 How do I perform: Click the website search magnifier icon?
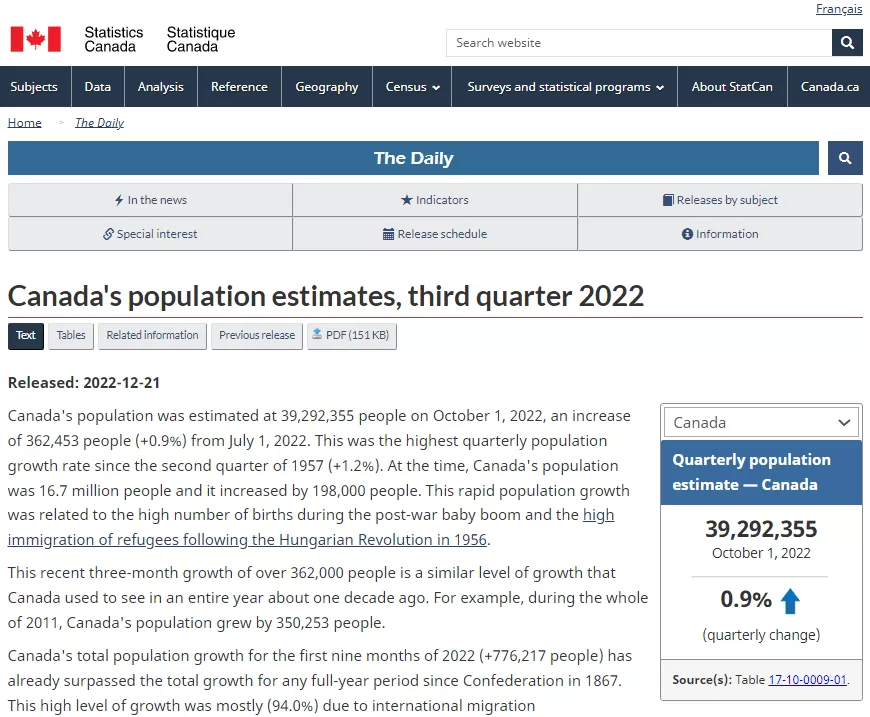pos(847,43)
